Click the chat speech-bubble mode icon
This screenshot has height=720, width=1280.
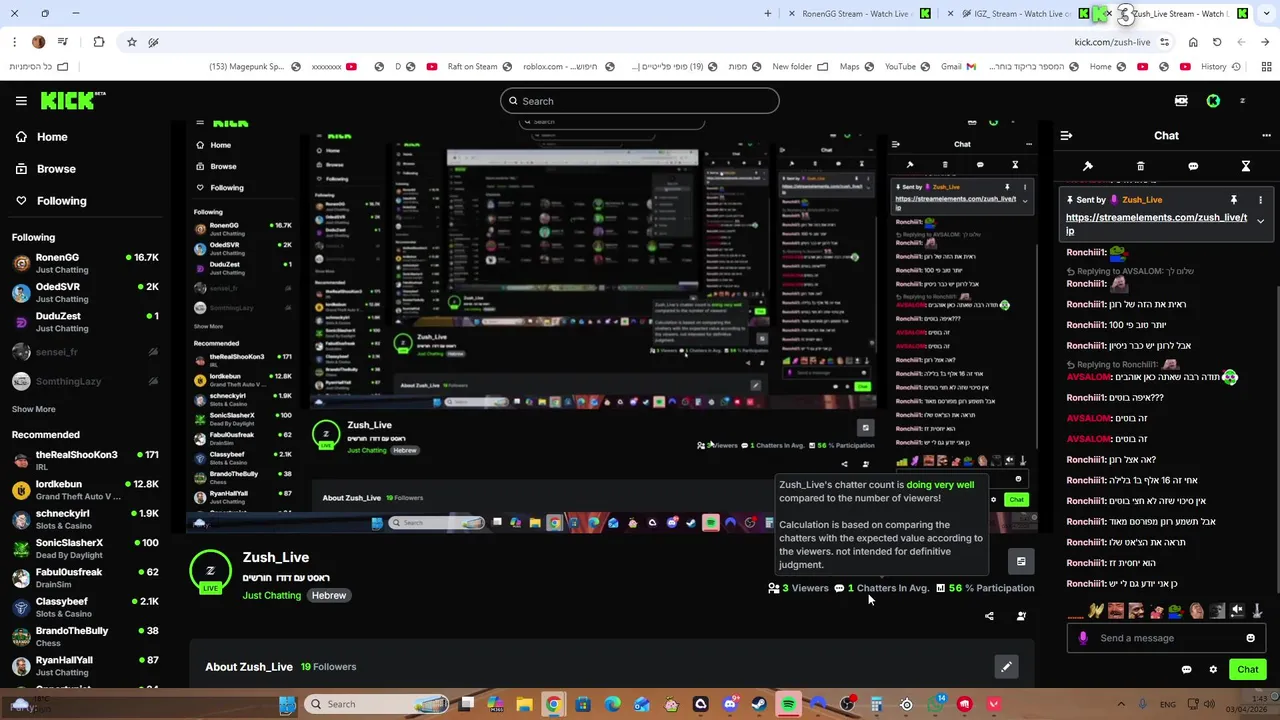[x=1193, y=166]
